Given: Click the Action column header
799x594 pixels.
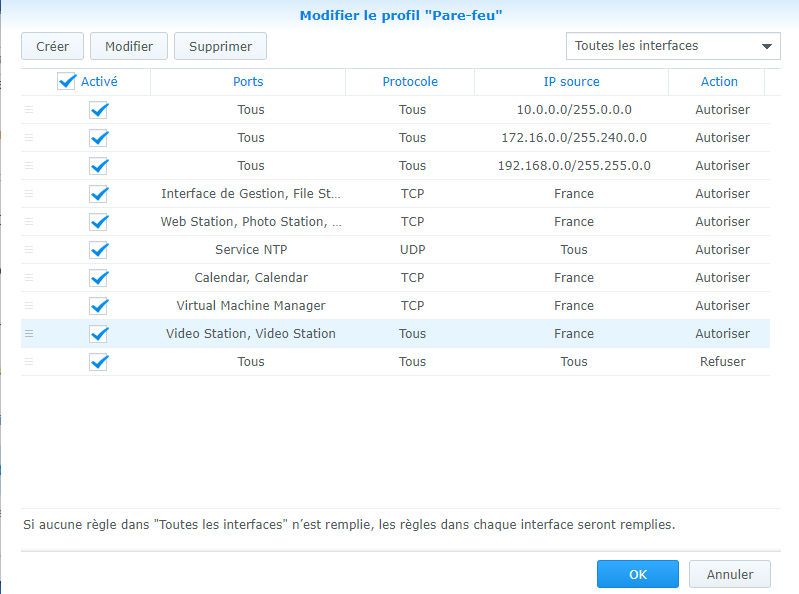Looking at the screenshot, I should 719,82.
